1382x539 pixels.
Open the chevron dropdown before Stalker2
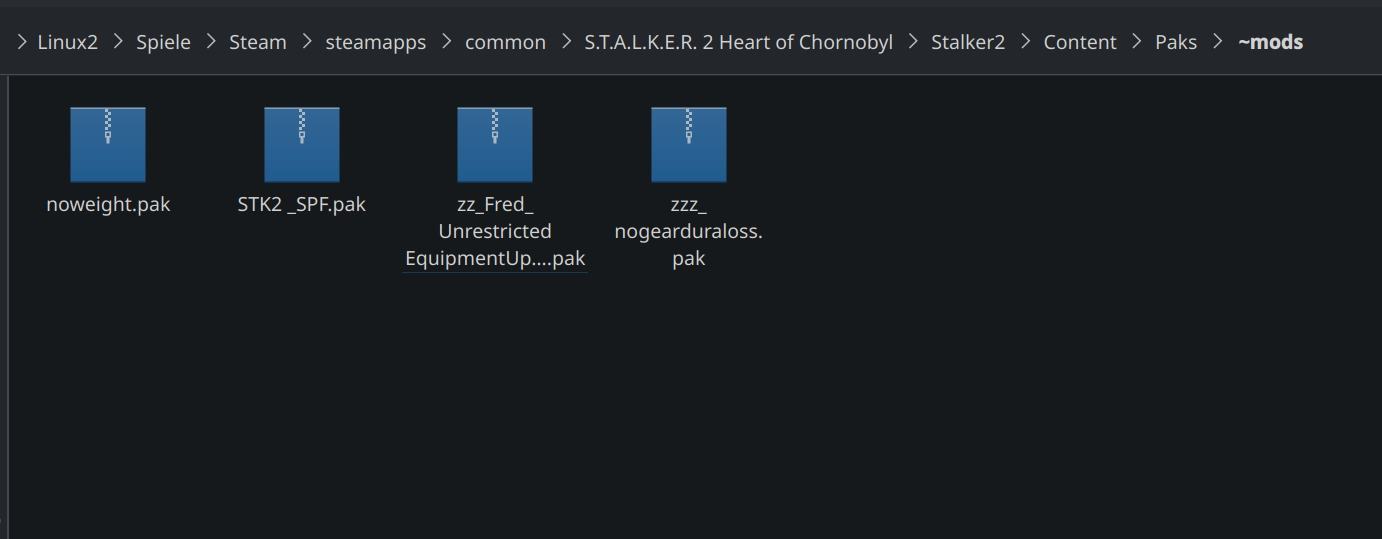pyautogui.click(x=912, y=42)
